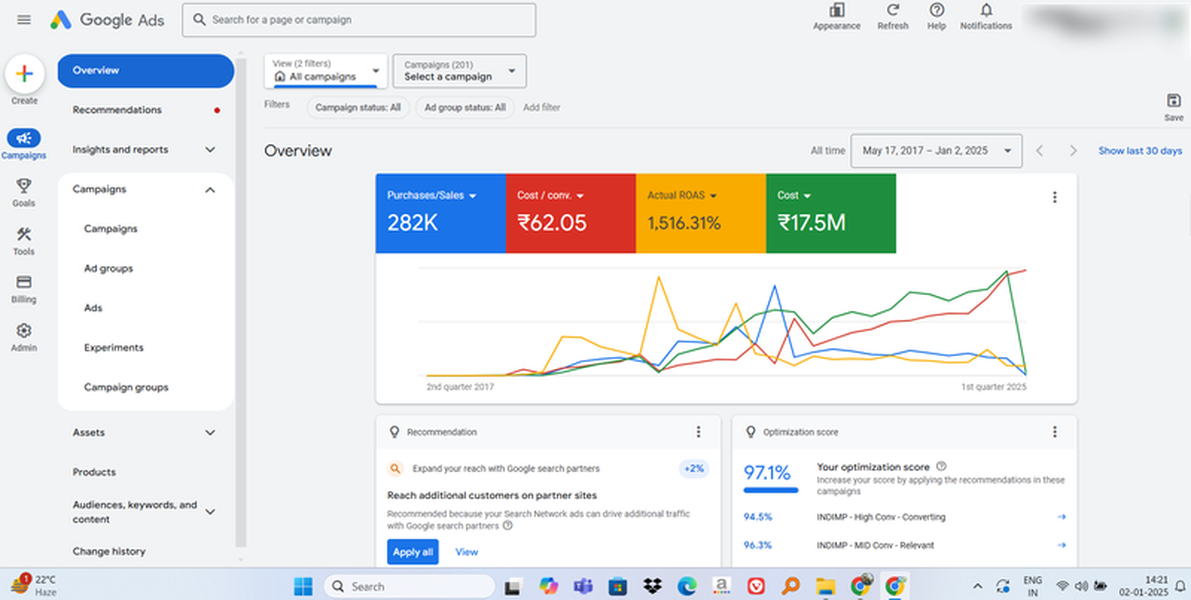This screenshot has width=1191, height=600.
Task: Open Admin gear icon in sidebar
Action: (x=24, y=331)
